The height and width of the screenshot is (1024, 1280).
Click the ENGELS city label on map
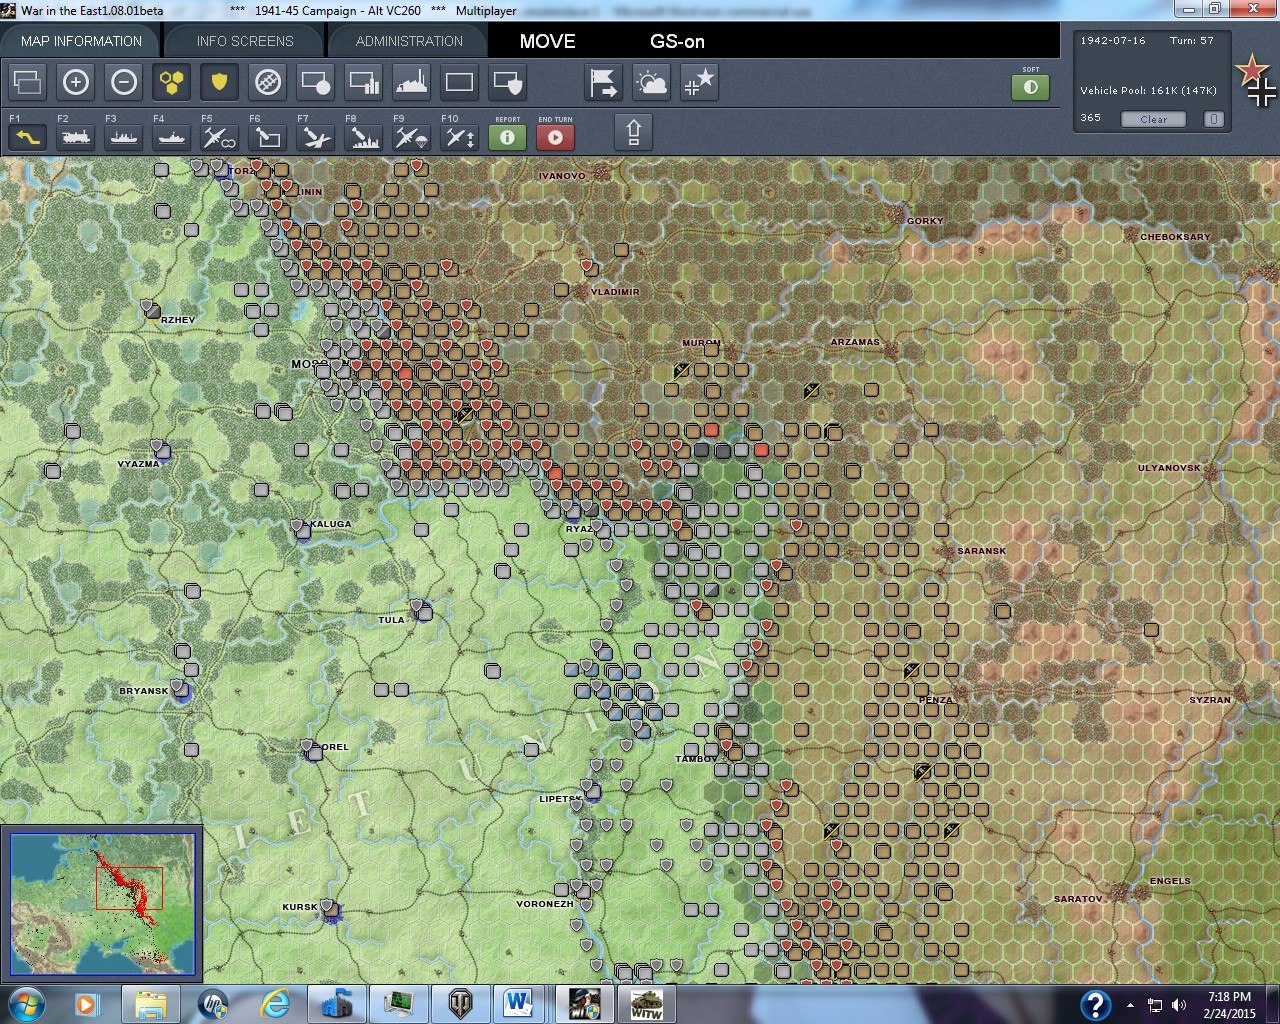point(1170,881)
